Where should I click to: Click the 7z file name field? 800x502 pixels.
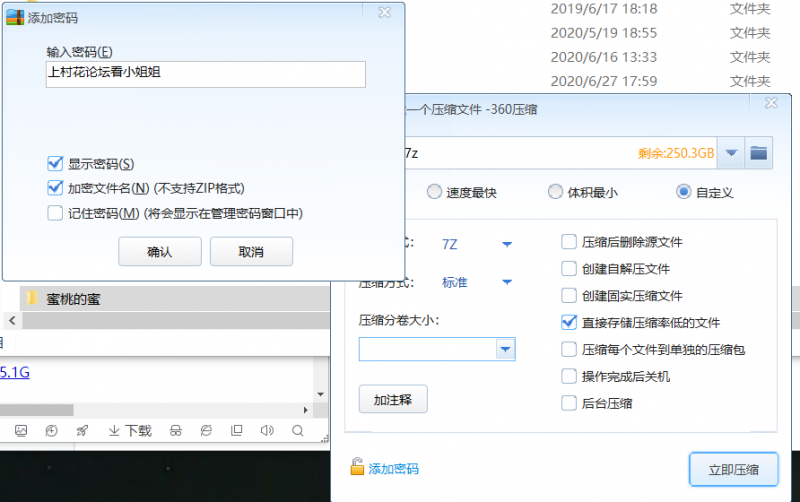[561, 153]
